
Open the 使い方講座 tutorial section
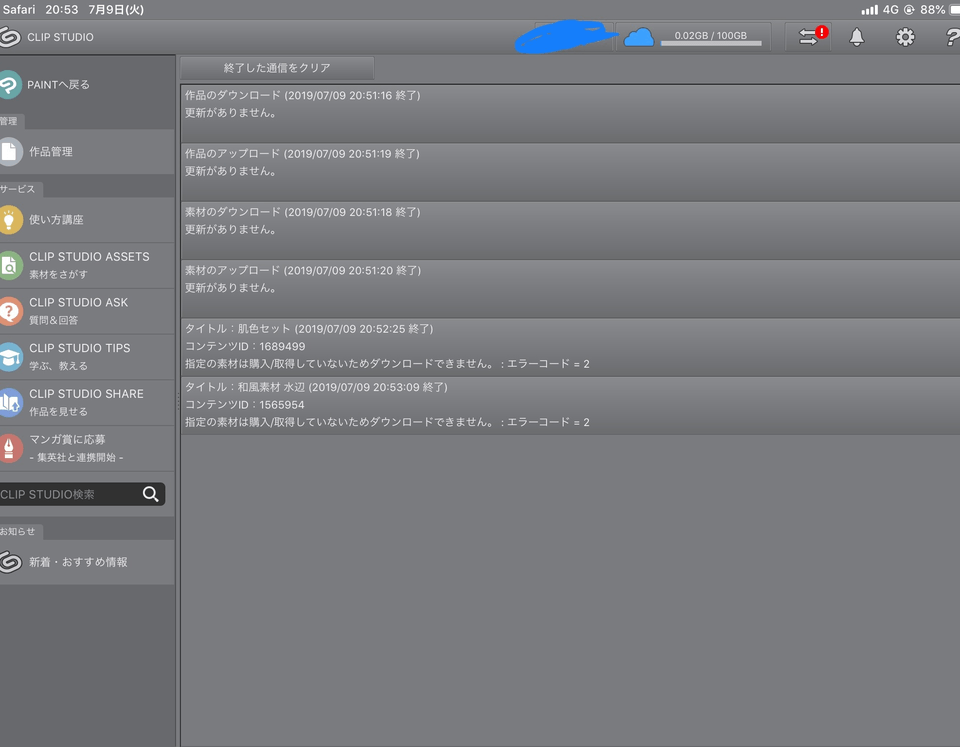[x=56, y=220]
